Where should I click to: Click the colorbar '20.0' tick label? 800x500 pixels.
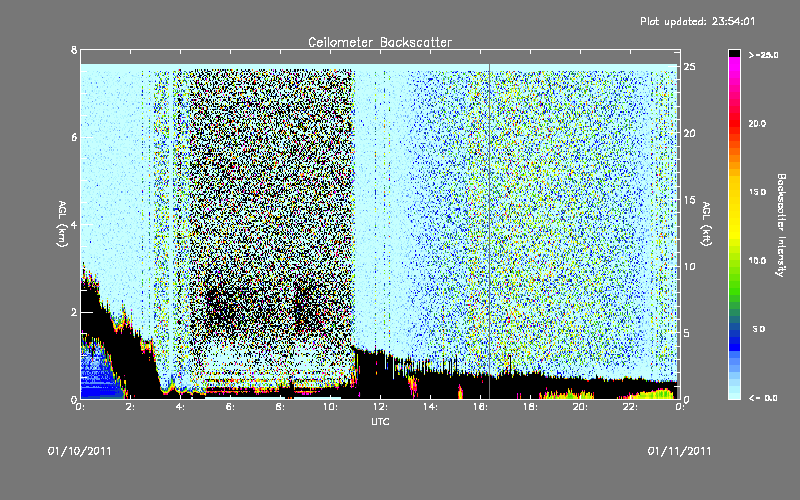[758, 123]
